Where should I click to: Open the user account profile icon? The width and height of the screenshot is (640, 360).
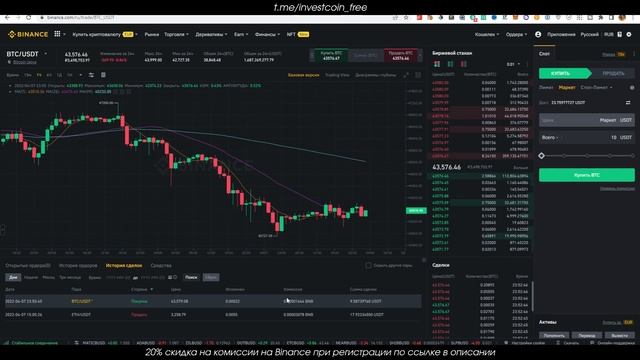coord(538,34)
